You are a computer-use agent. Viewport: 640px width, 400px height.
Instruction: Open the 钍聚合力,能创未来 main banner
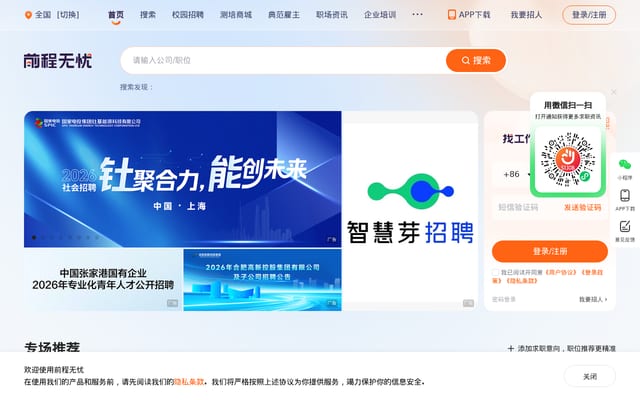(182, 179)
